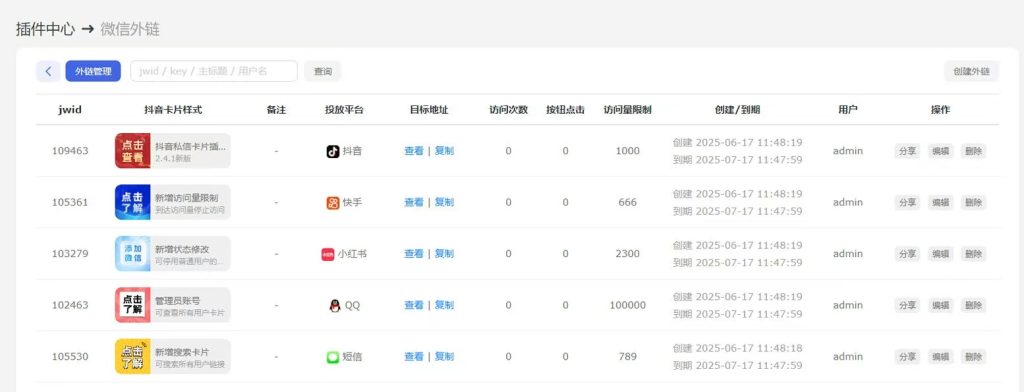Click the 访问量限制 column header
This screenshot has height=392, width=1024.
point(628,110)
